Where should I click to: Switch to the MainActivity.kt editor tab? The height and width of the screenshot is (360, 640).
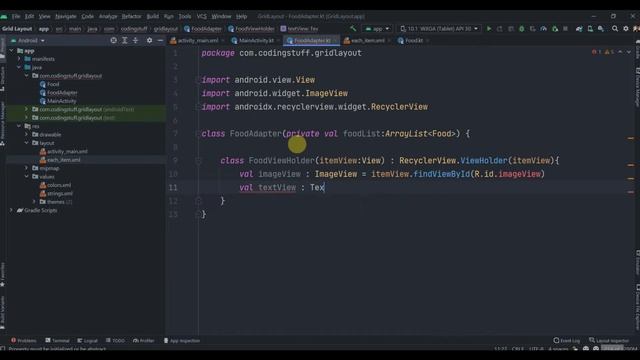(x=256, y=40)
